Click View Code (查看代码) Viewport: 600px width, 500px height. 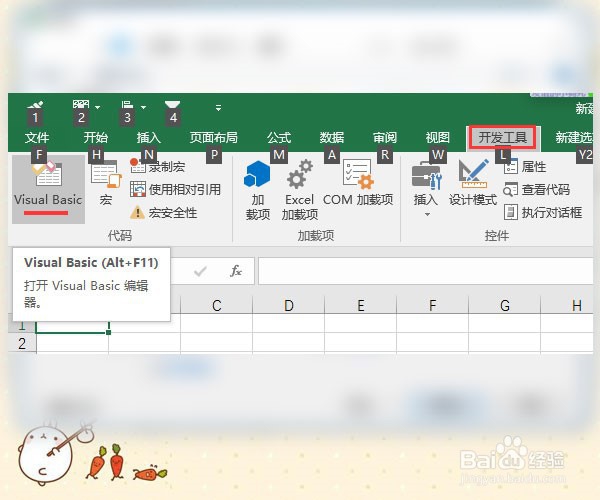[536, 189]
